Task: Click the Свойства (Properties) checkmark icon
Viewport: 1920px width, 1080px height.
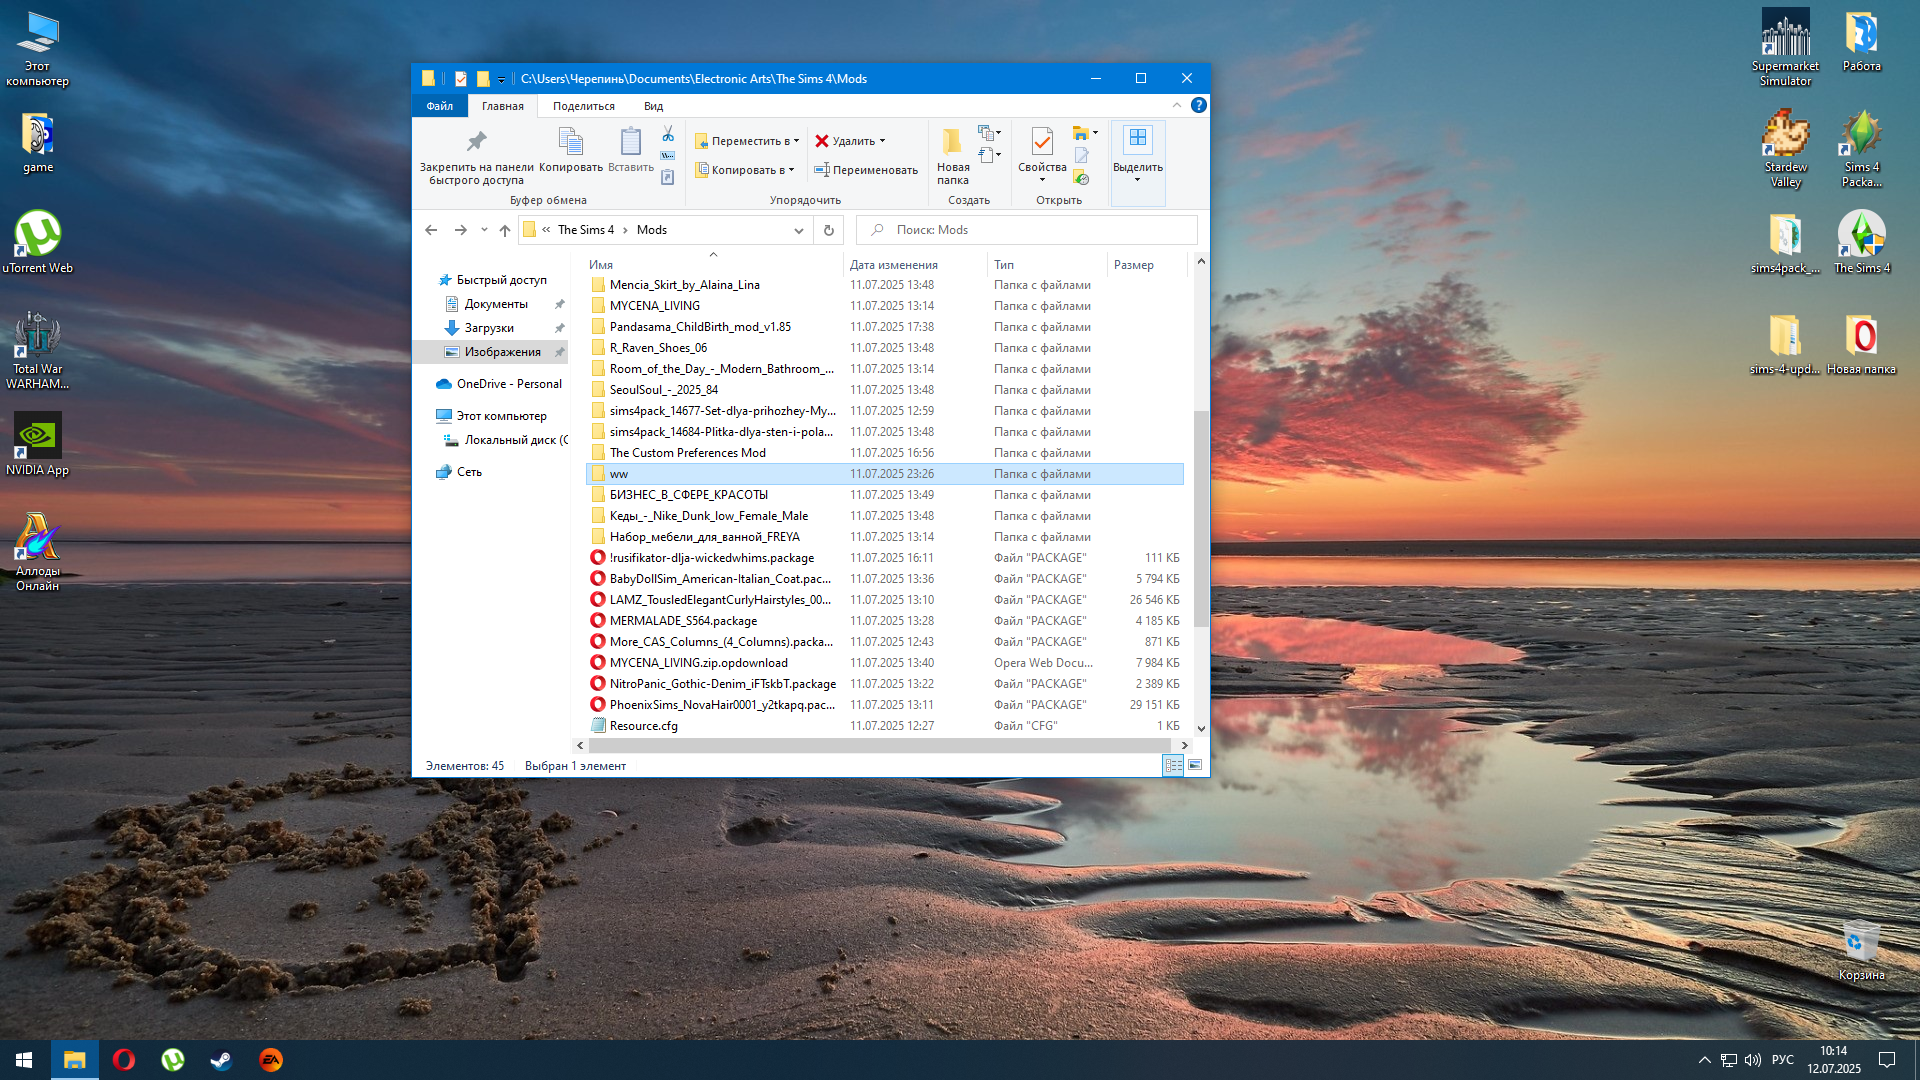Action: point(1042,141)
